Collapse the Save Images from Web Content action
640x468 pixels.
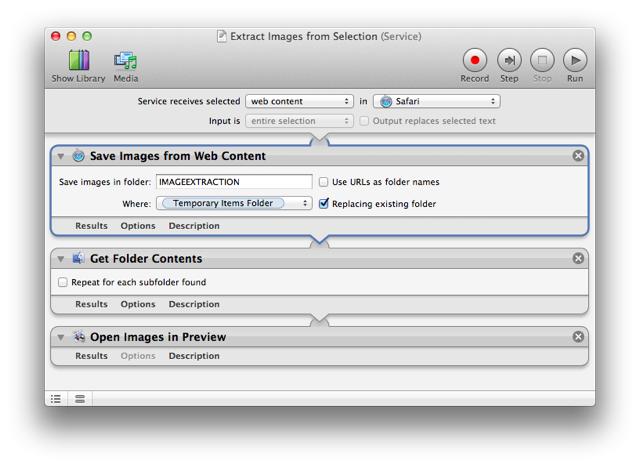coord(61,156)
